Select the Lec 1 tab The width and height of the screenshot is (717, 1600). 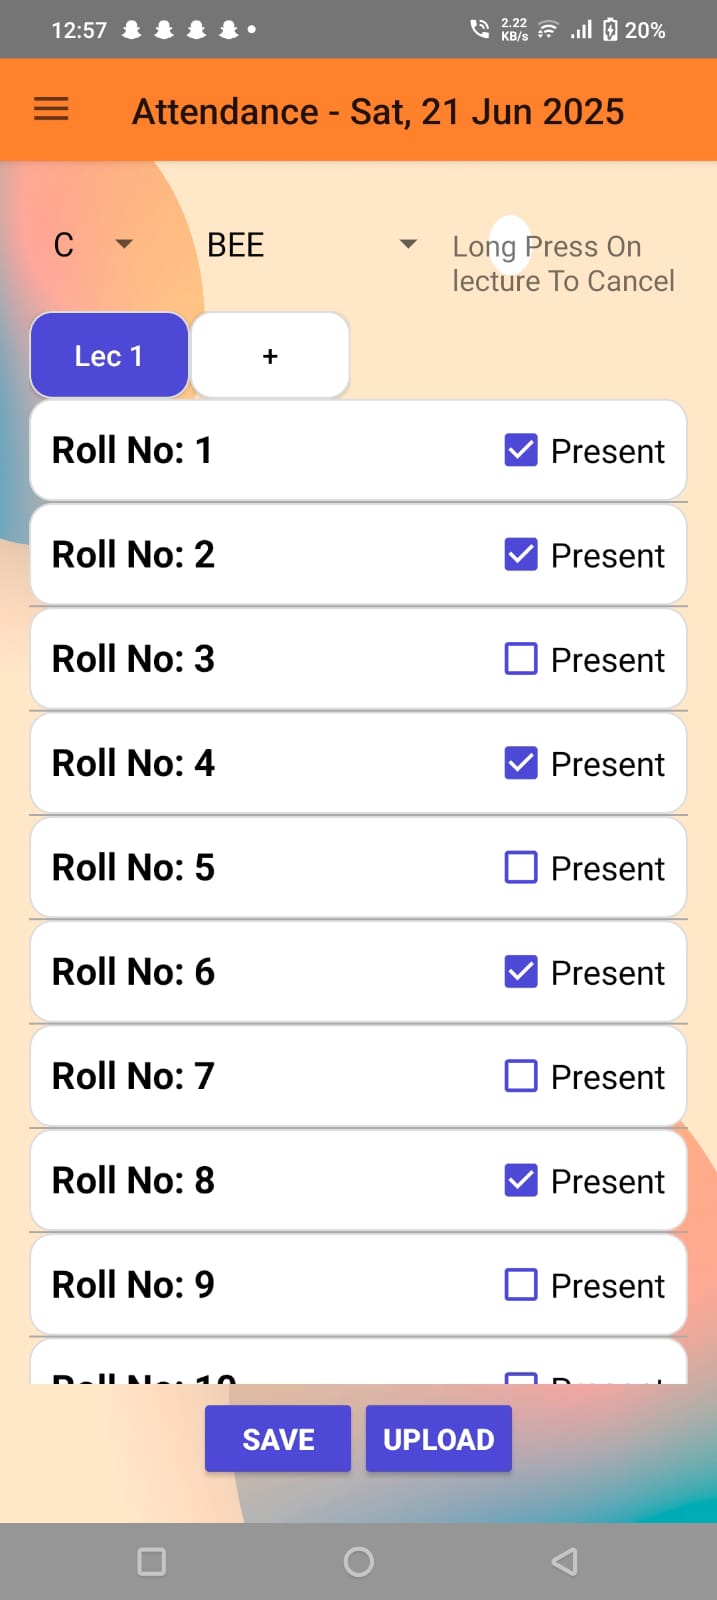click(x=109, y=356)
